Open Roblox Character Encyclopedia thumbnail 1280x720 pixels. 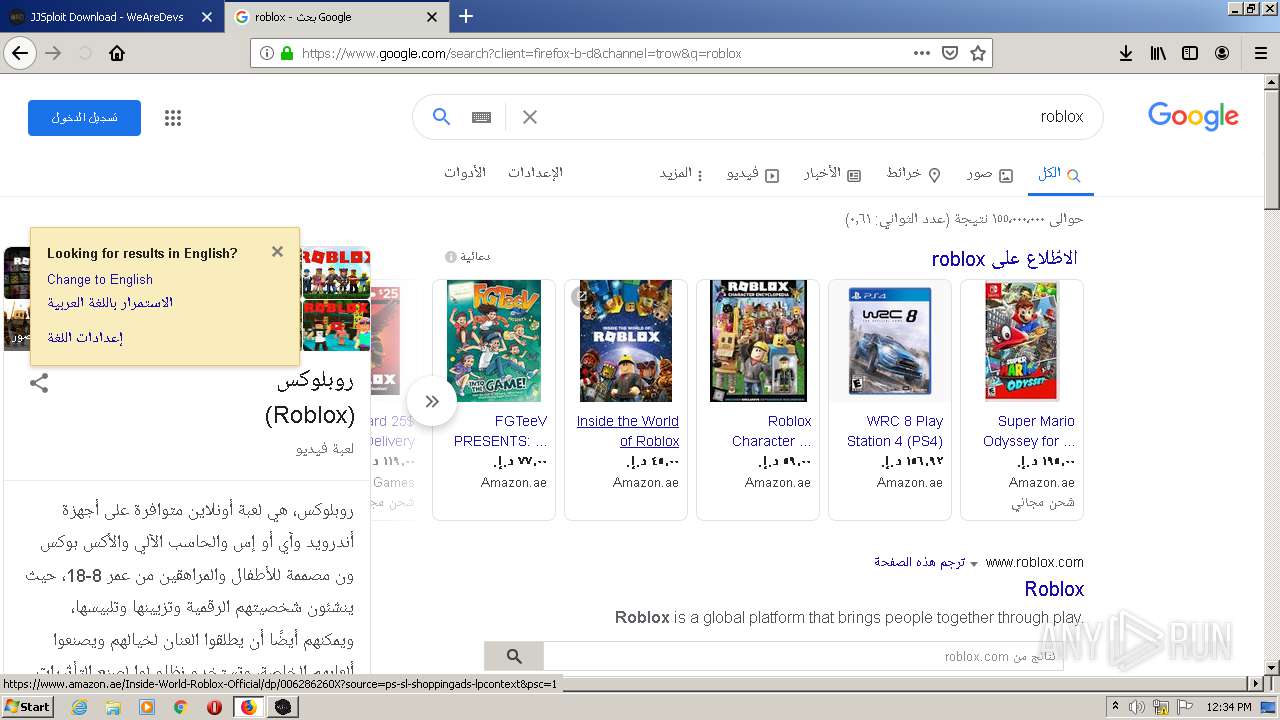[758, 341]
